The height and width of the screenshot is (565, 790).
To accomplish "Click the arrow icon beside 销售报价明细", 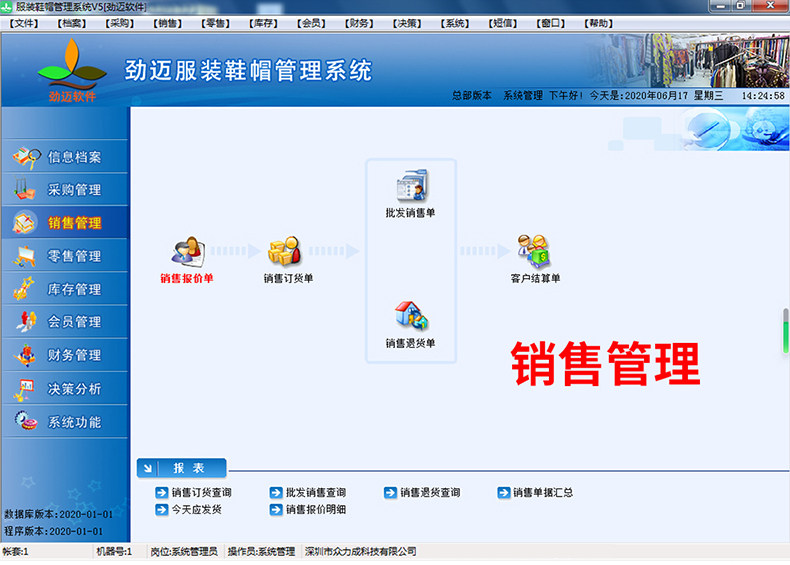I will point(276,510).
